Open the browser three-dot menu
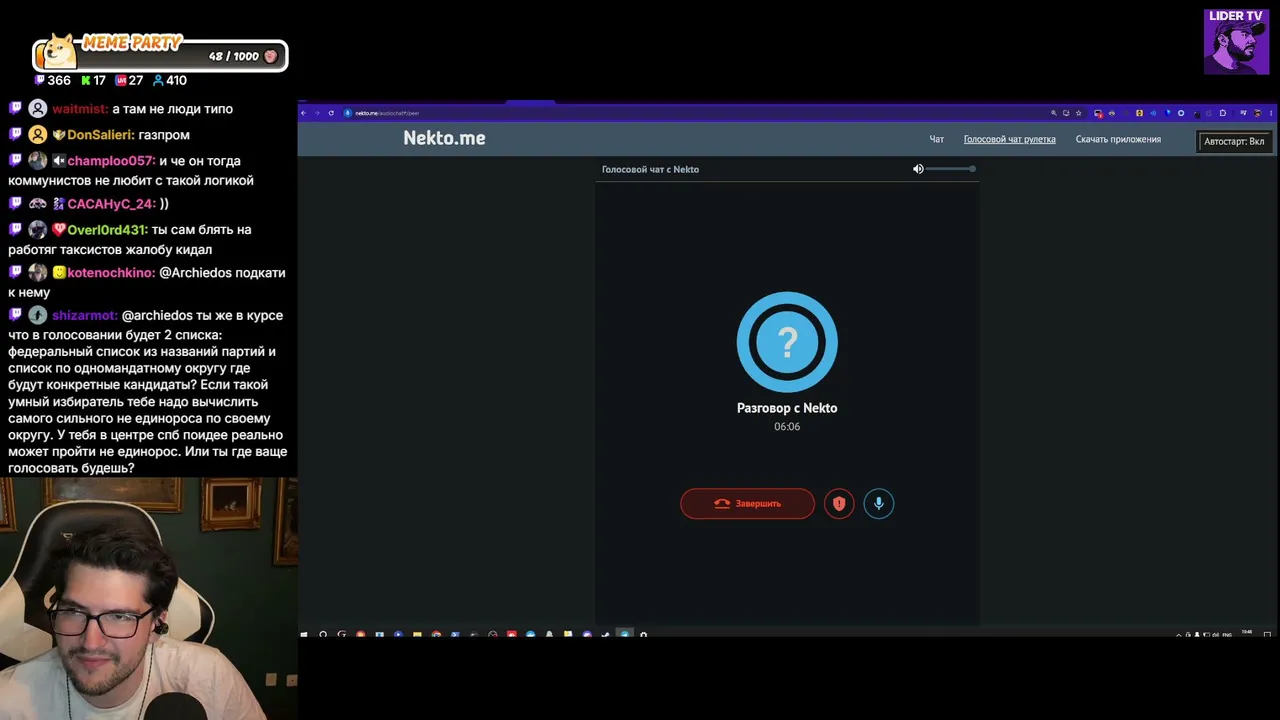The width and height of the screenshot is (1280, 720). coord(1271,113)
